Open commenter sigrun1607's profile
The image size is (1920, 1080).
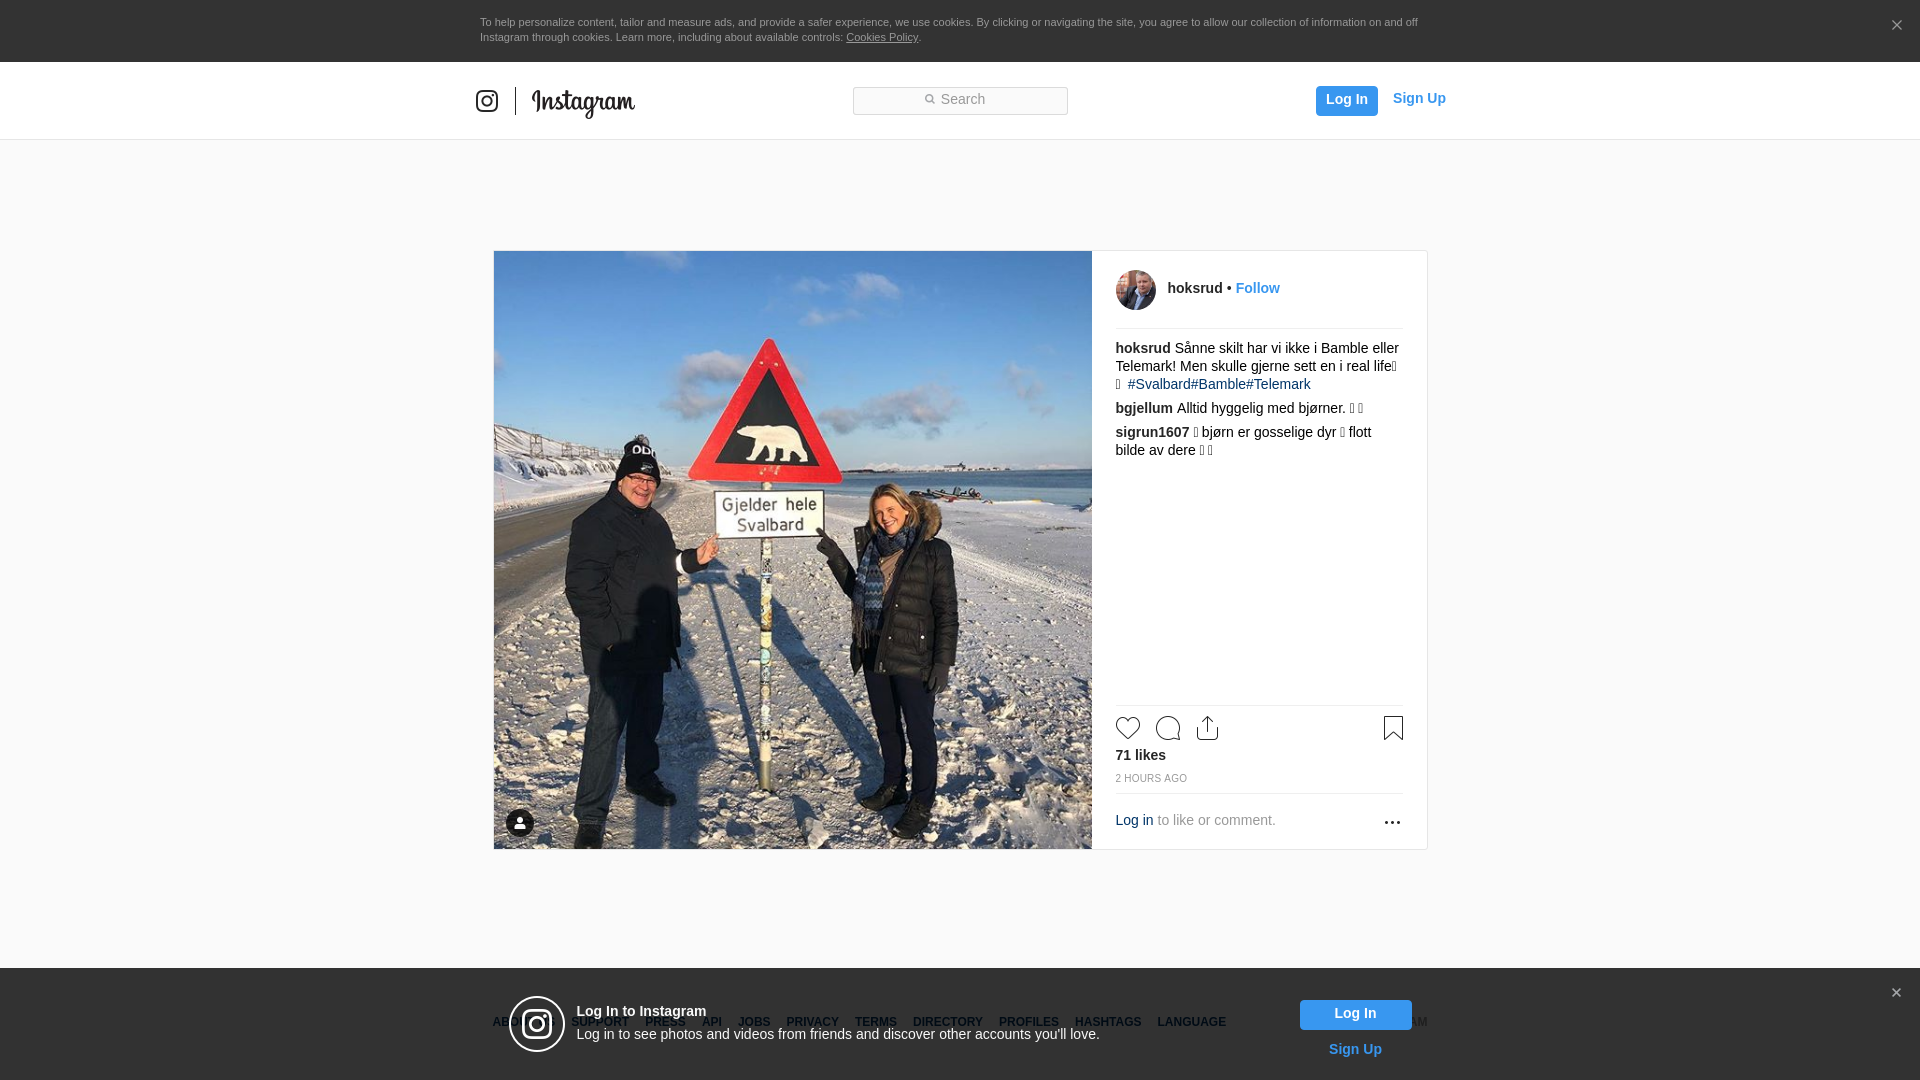tap(1152, 432)
